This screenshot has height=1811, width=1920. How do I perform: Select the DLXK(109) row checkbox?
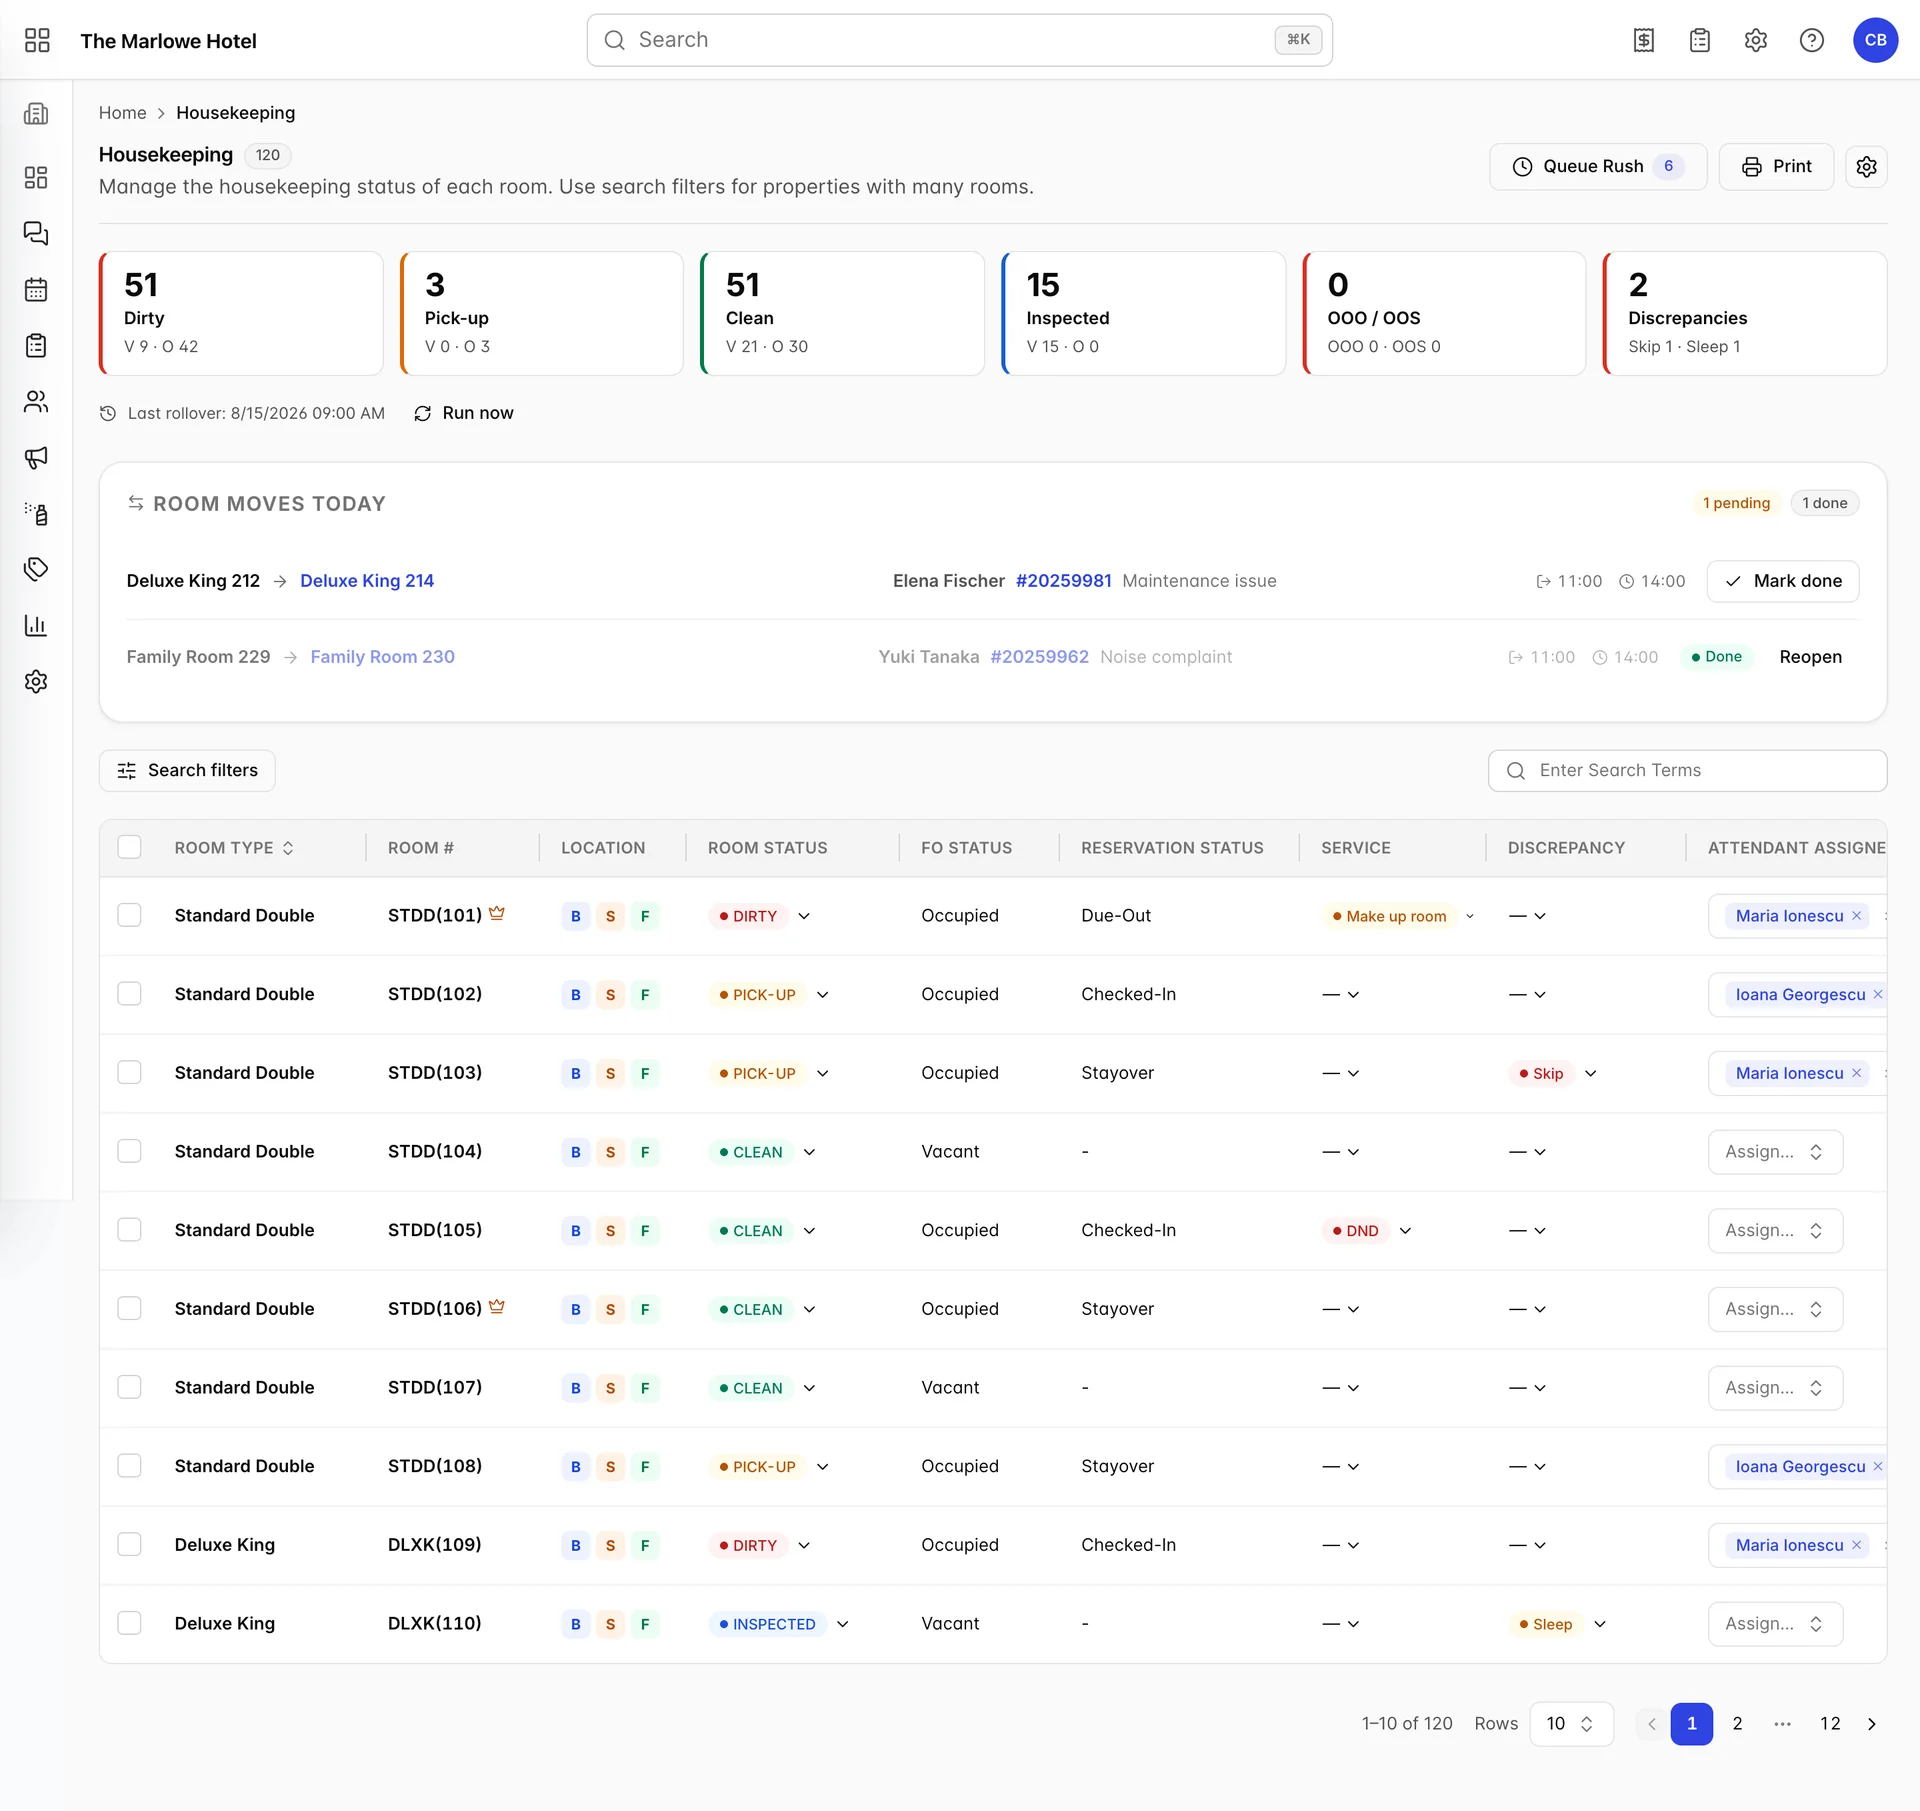129,1544
